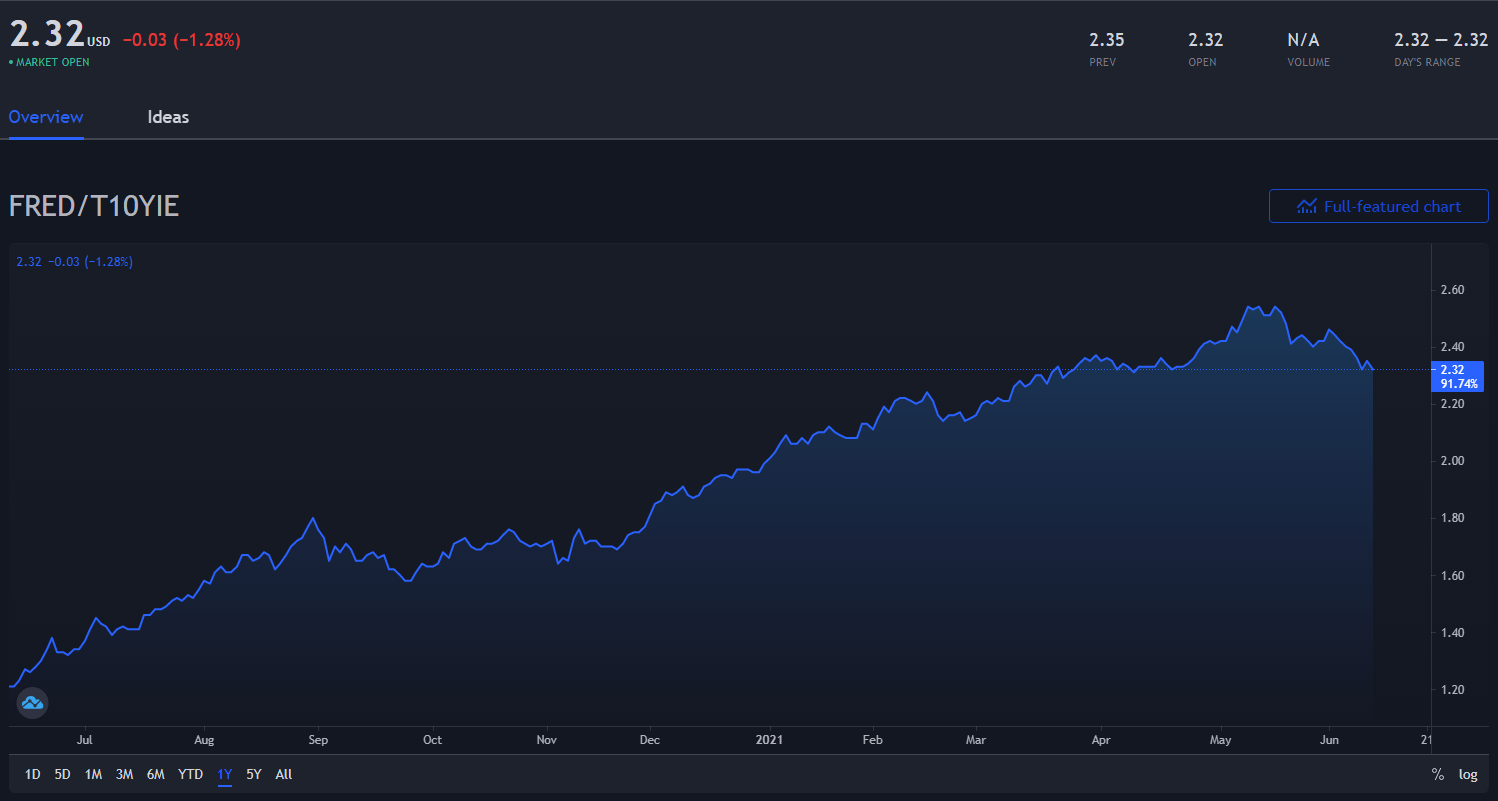
Task: Show All historical data range
Action: pos(284,774)
